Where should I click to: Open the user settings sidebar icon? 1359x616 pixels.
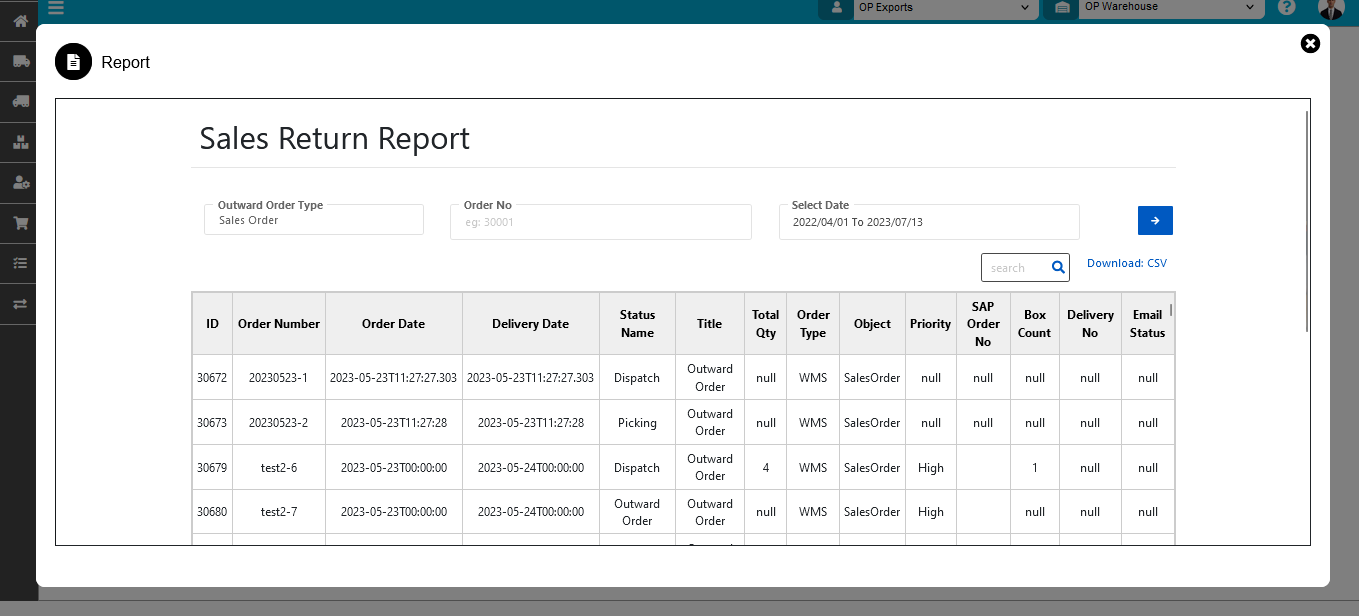point(20,183)
